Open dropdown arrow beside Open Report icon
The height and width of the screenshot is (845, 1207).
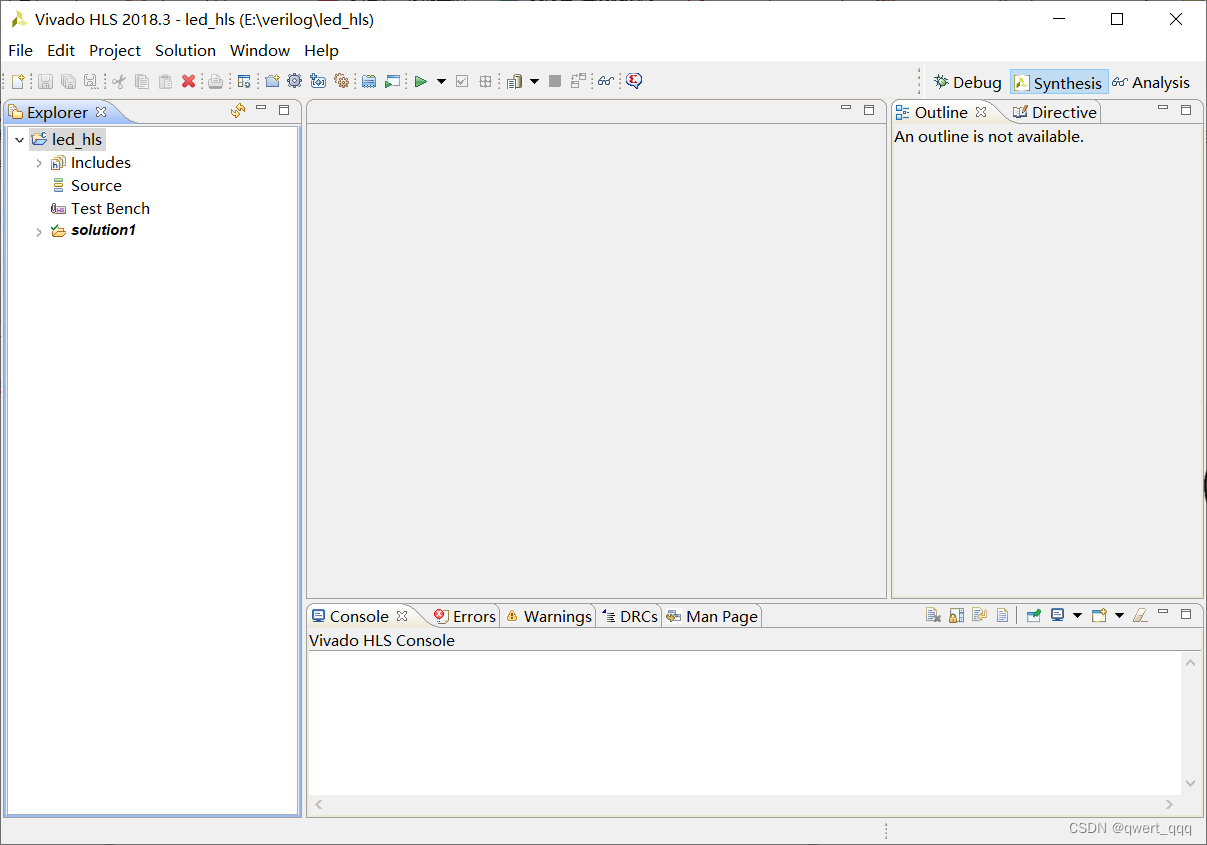pyautogui.click(x=534, y=81)
